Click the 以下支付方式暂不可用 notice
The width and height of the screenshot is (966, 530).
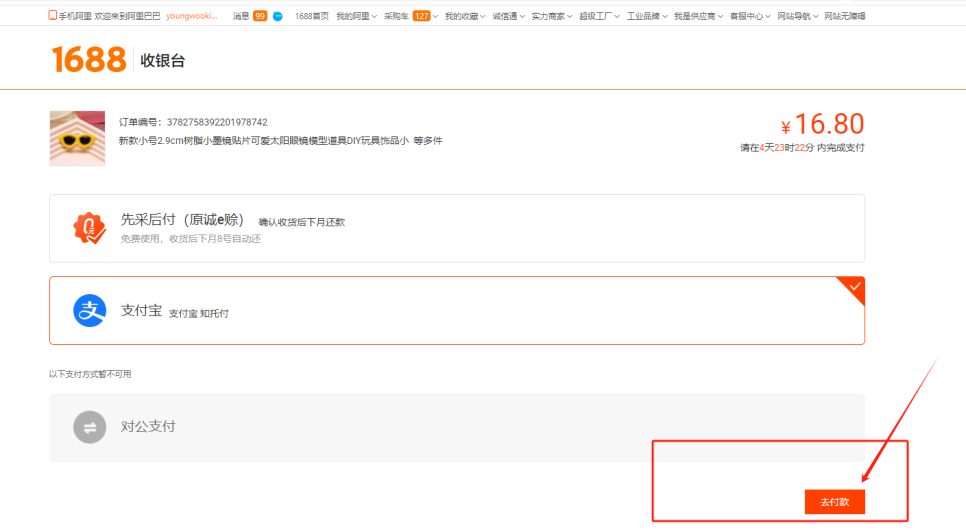[x=90, y=374]
